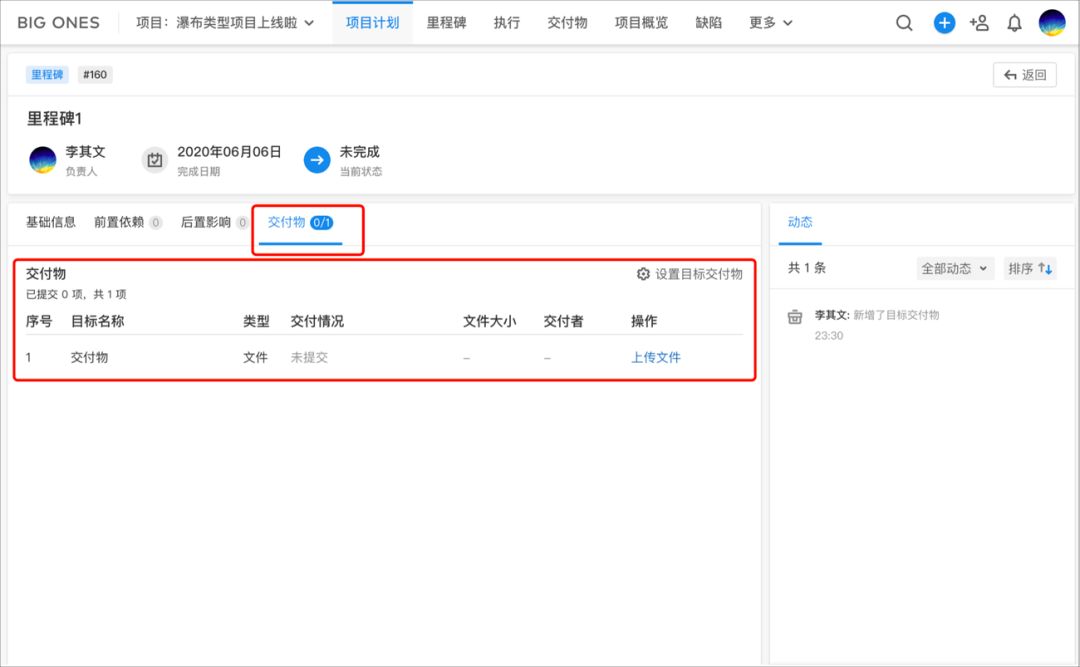Select the 基础信息 sub-tab
The height and width of the screenshot is (667, 1080).
(x=50, y=222)
